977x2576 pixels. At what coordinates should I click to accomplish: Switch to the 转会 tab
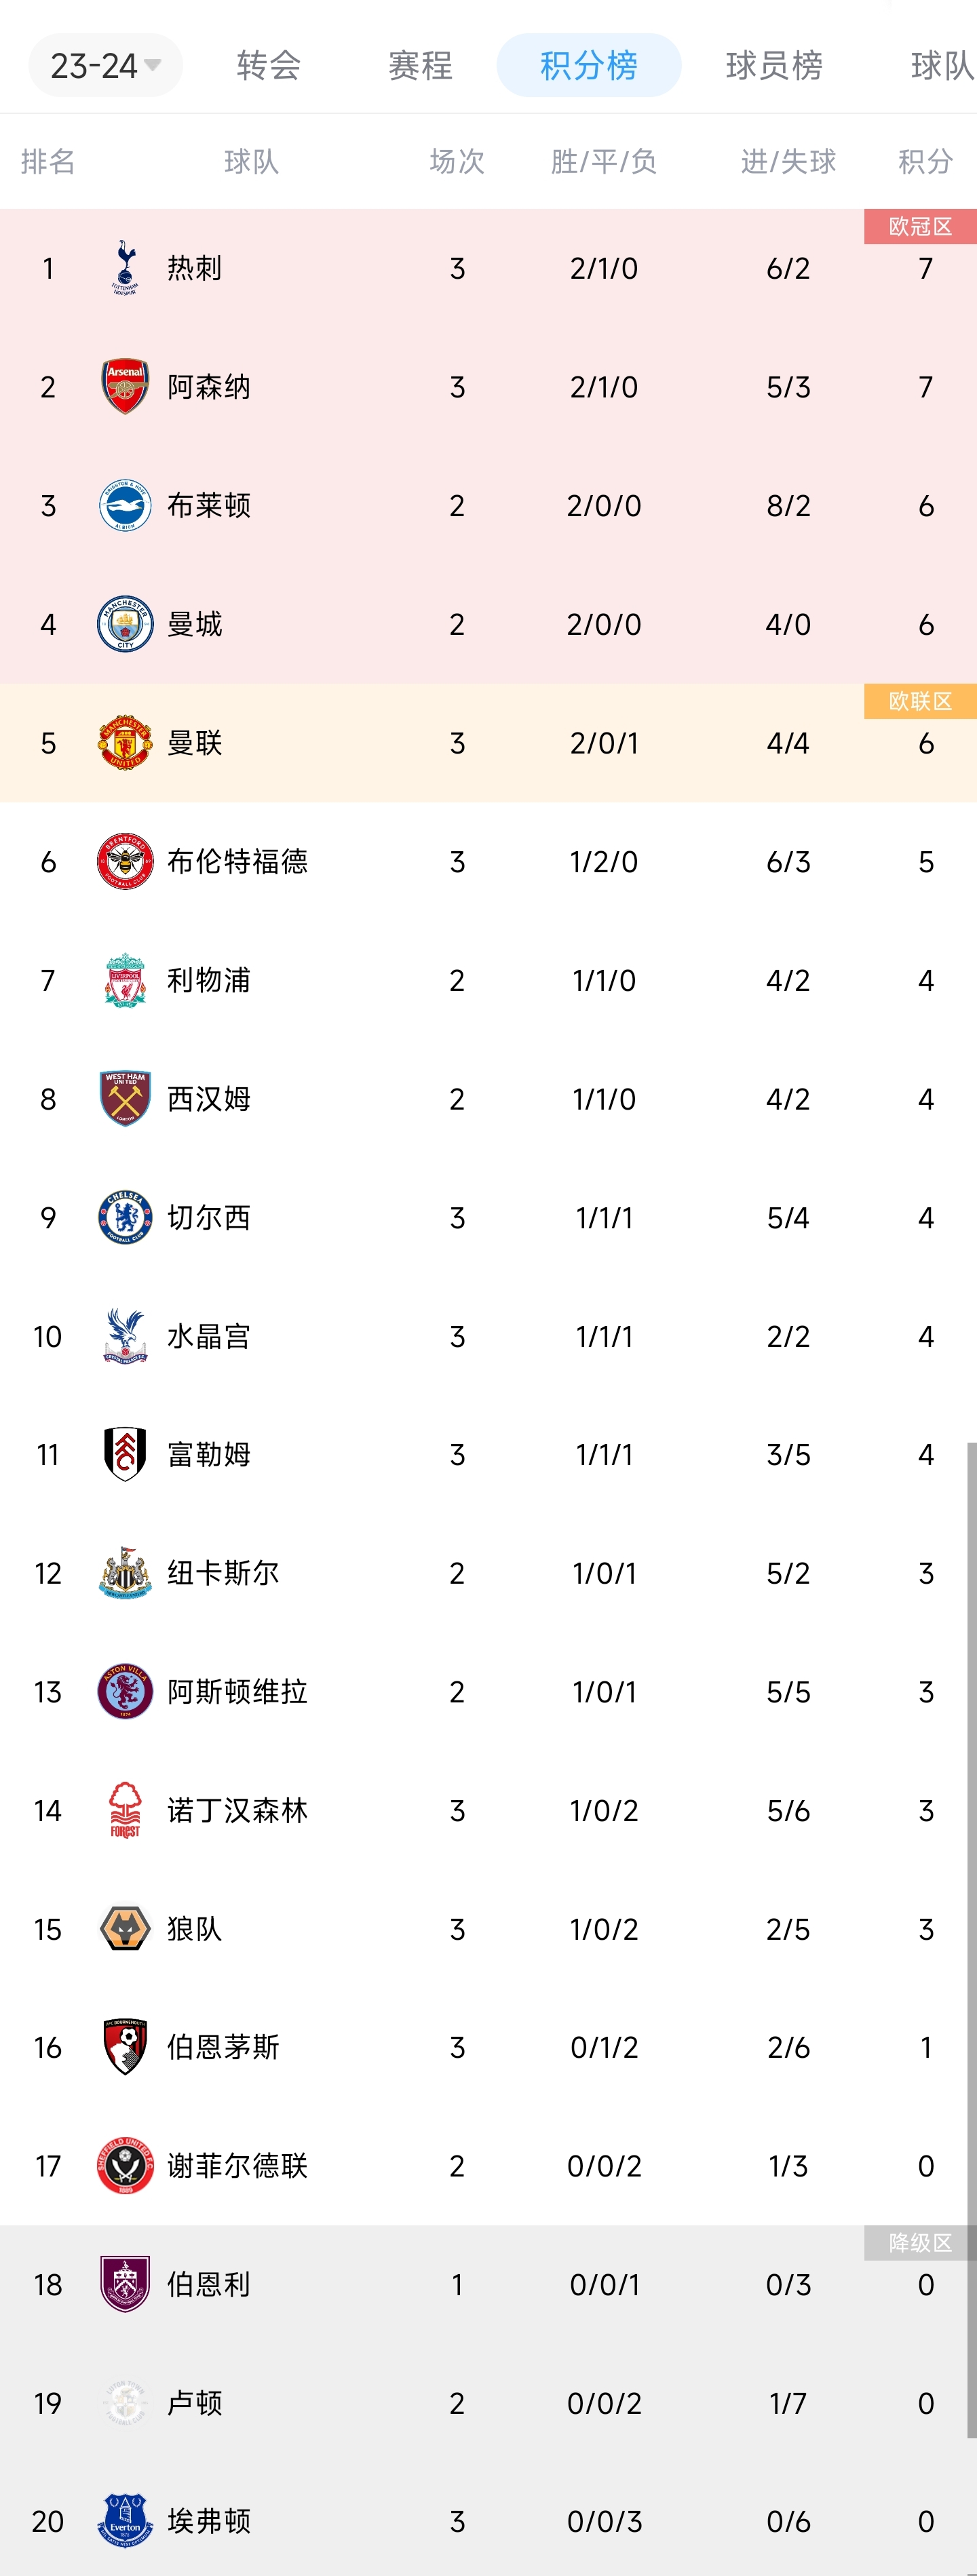(x=269, y=66)
